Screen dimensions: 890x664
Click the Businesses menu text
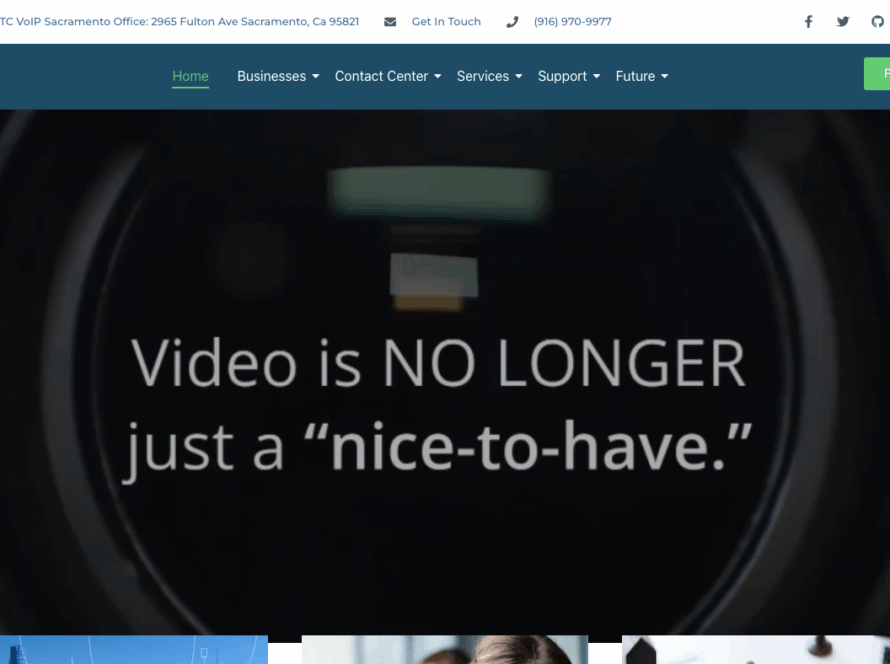271,76
